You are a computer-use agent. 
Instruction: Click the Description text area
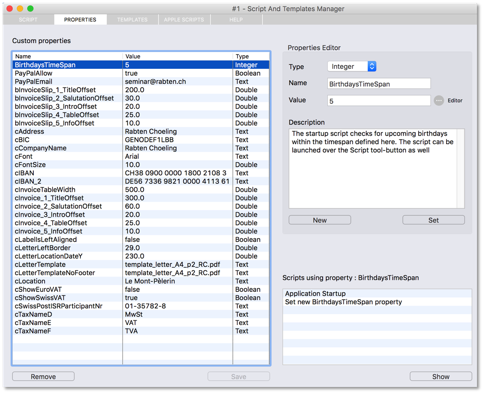tap(376, 169)
